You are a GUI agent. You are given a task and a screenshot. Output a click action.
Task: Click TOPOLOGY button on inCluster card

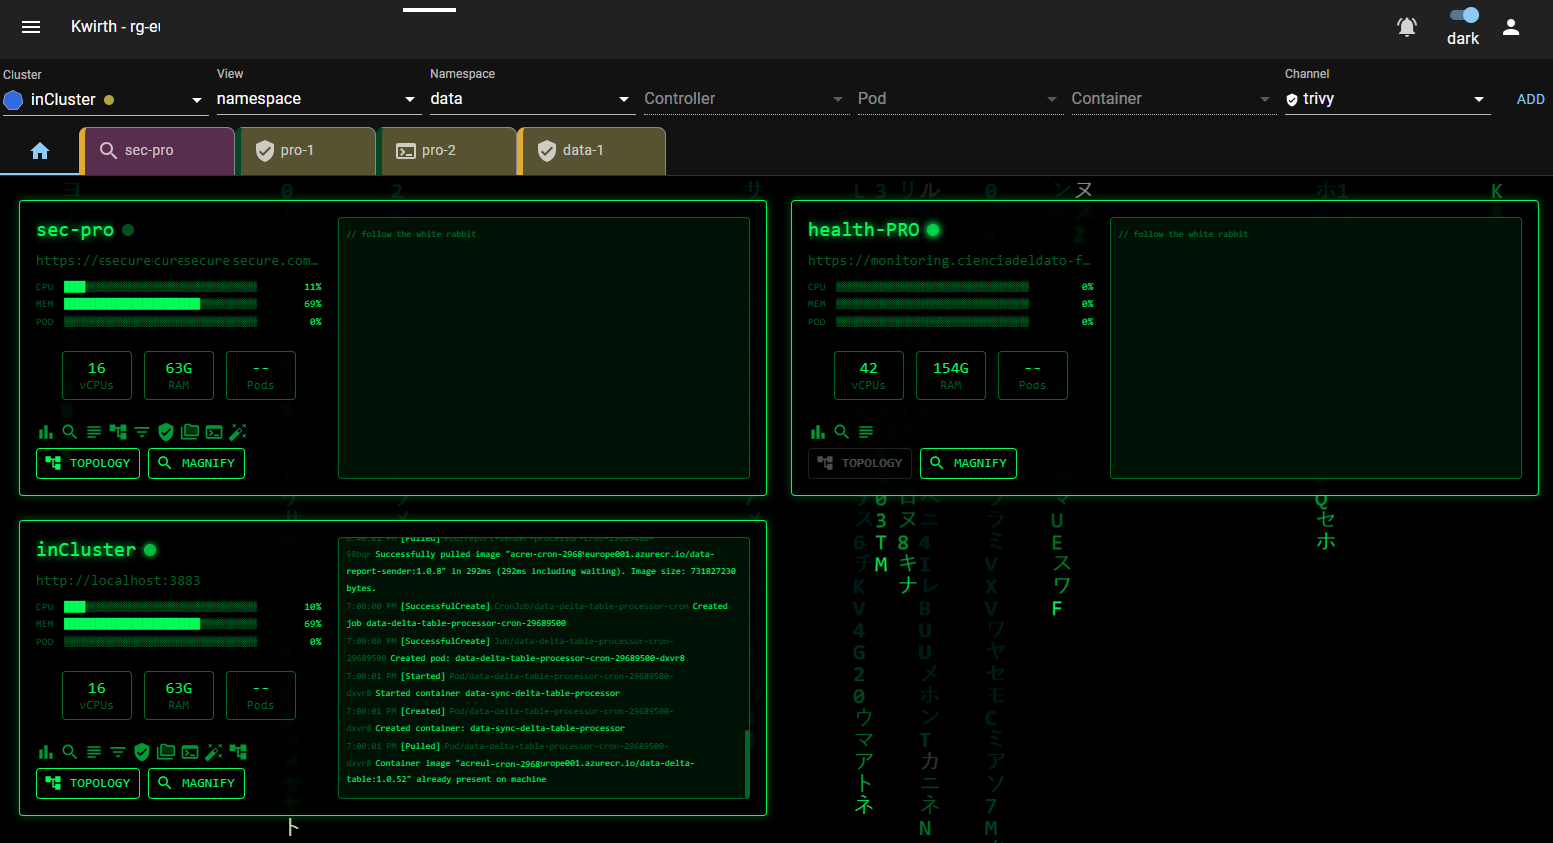point(88,783)
